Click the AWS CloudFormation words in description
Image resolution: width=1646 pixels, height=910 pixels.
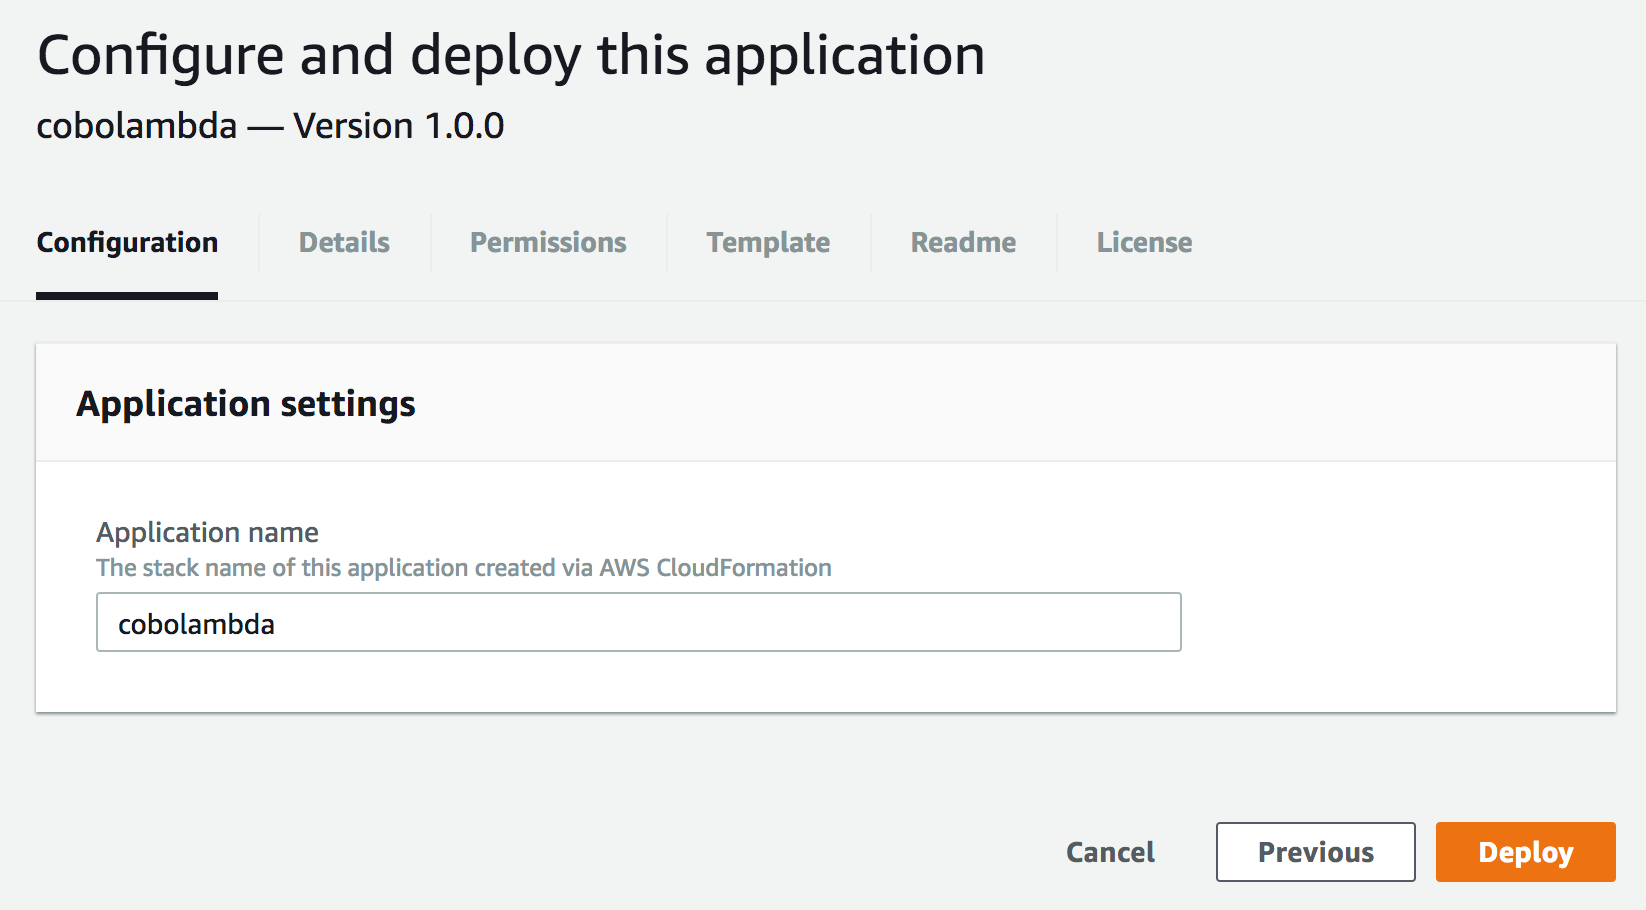click(715, 568)
